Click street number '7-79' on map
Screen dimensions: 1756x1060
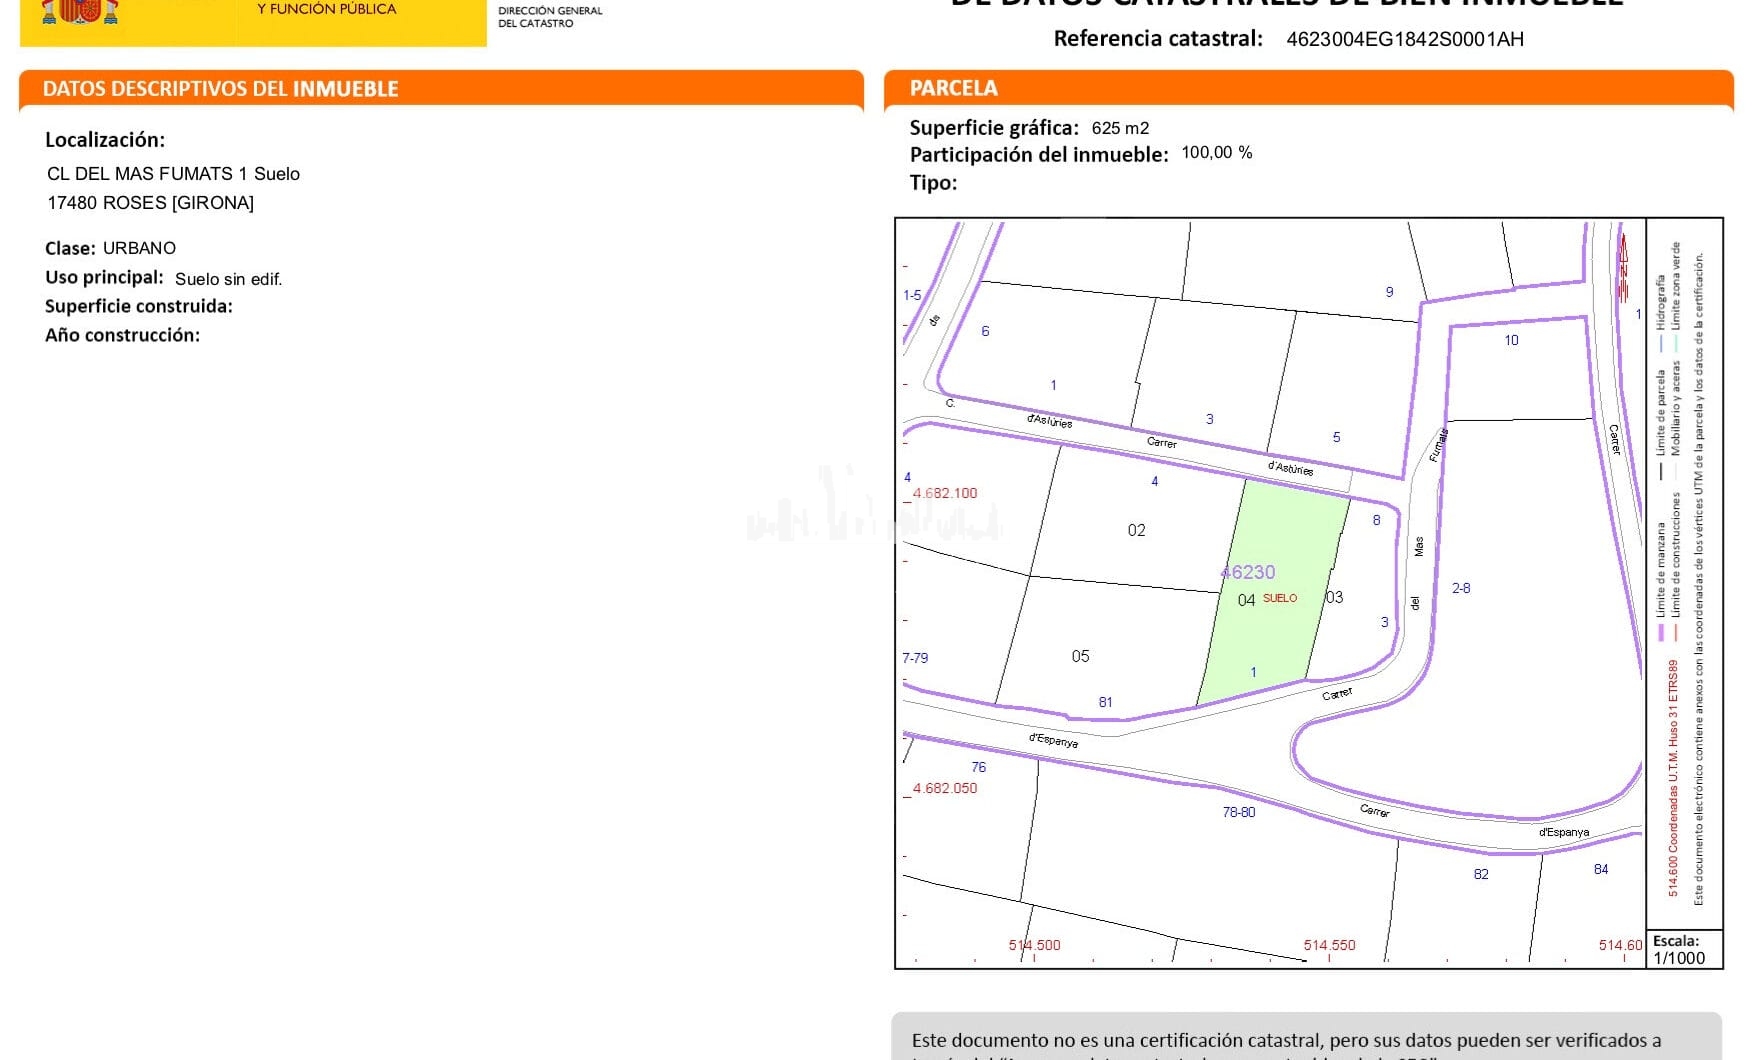pyautogui.click(x=915, y=658)
